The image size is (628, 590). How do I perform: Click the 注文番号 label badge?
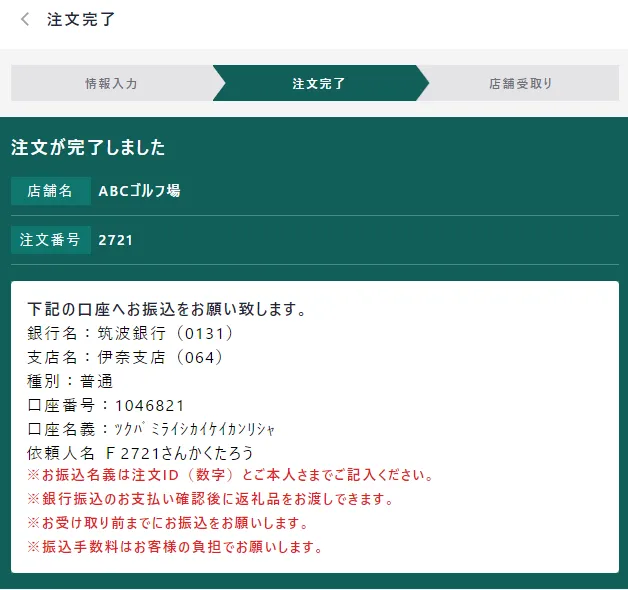click(x=51, y=240)
